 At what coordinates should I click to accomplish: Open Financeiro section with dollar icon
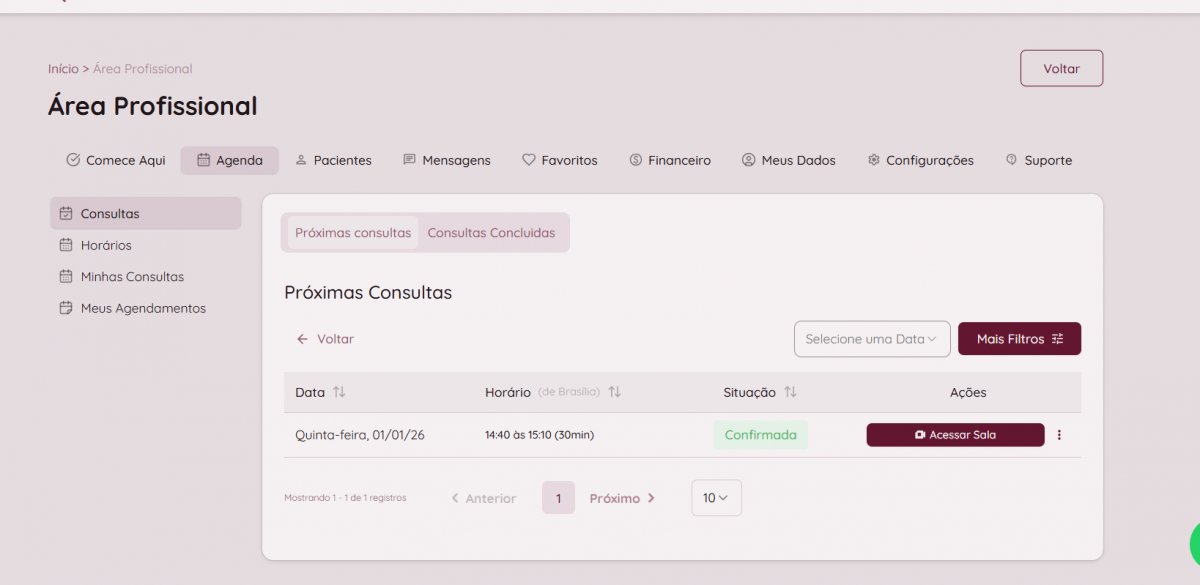pyautogui.click(x=669, y=160)
